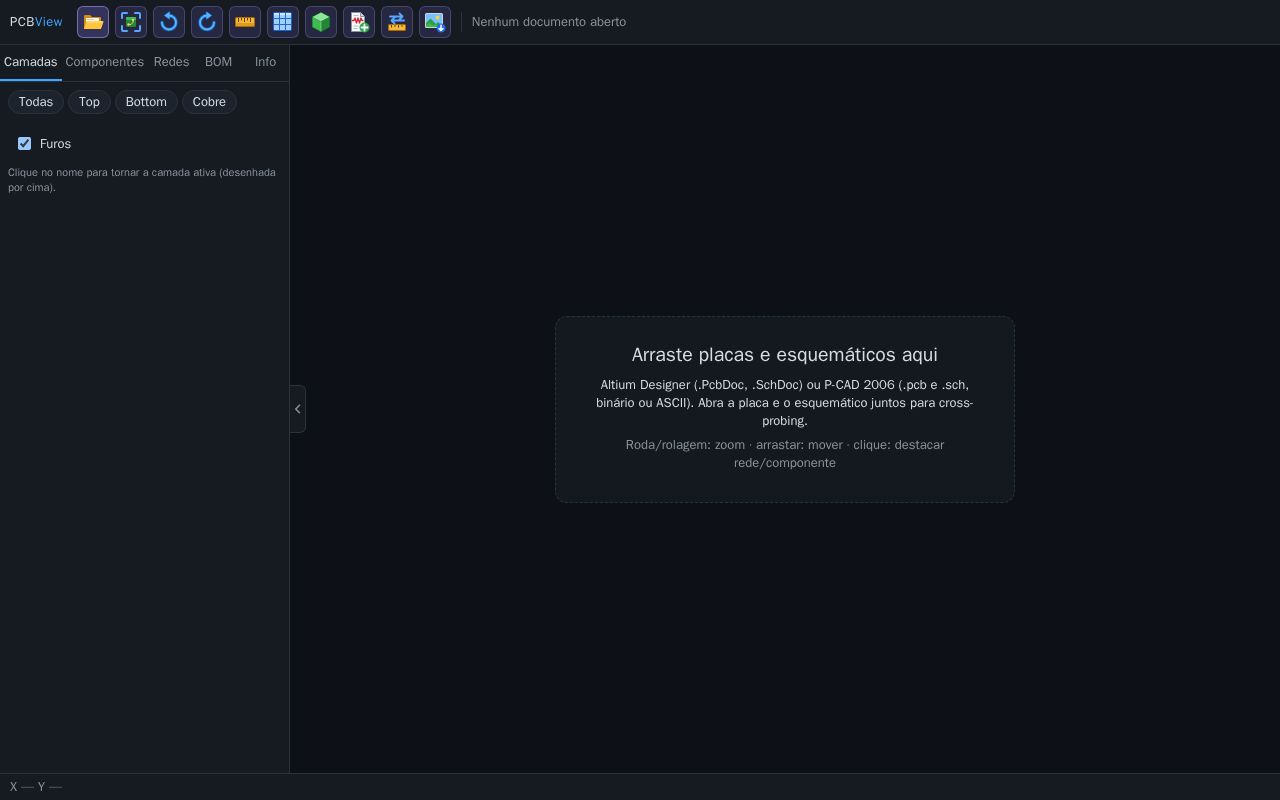Toggle the grid icon in toolbar
This screenshot has width=1280, height=800.
283,22
